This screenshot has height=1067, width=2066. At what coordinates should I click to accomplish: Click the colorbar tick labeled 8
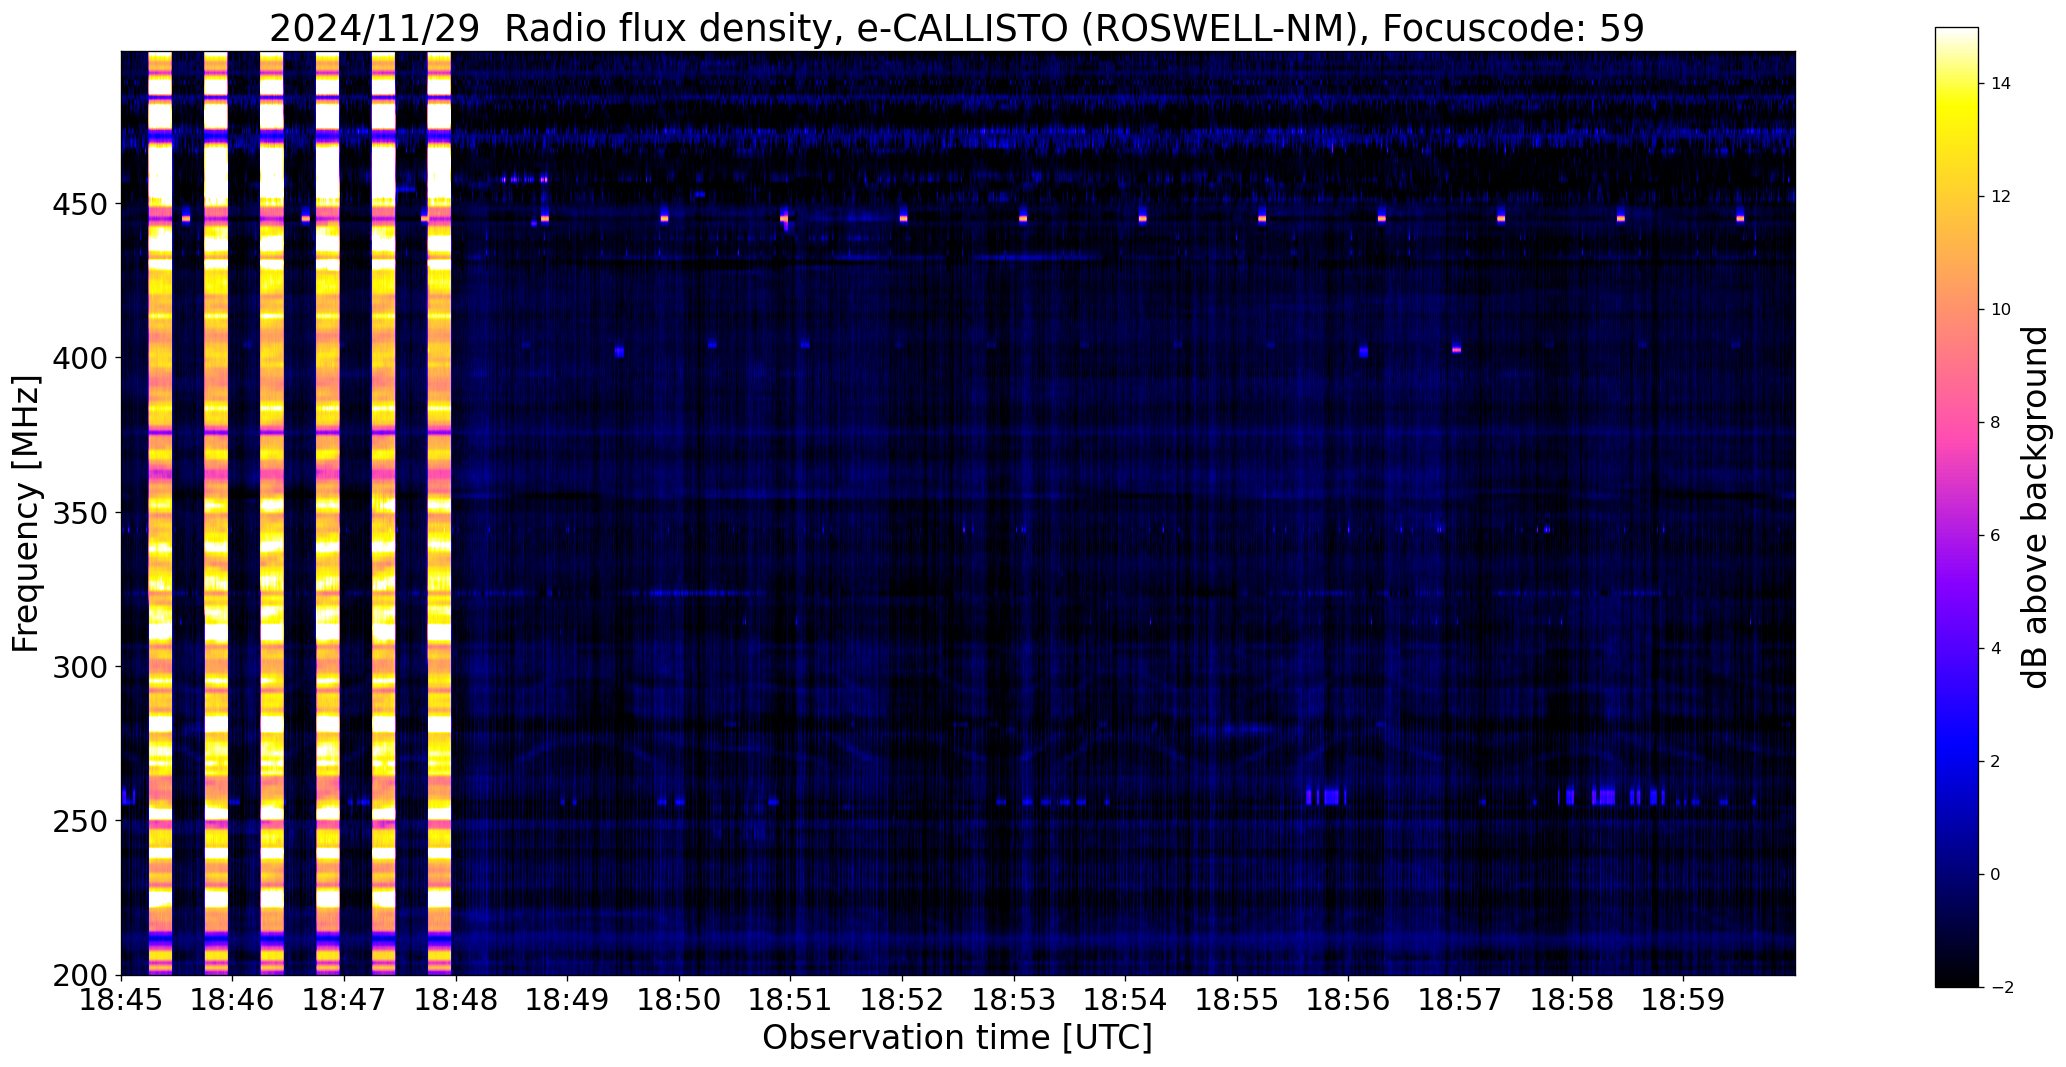click(1996, 423)
